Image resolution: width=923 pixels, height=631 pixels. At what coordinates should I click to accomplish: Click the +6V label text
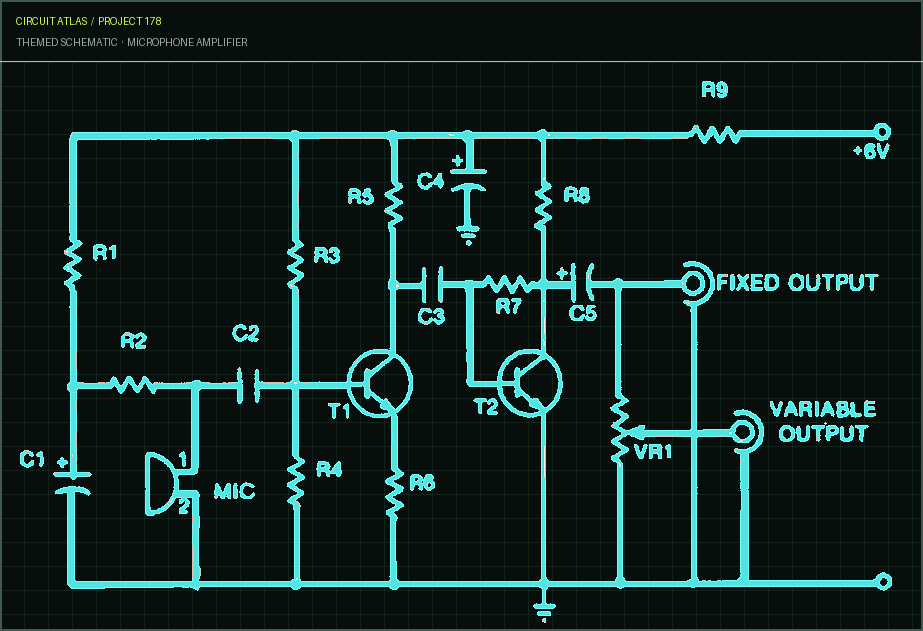coord(871,151)
